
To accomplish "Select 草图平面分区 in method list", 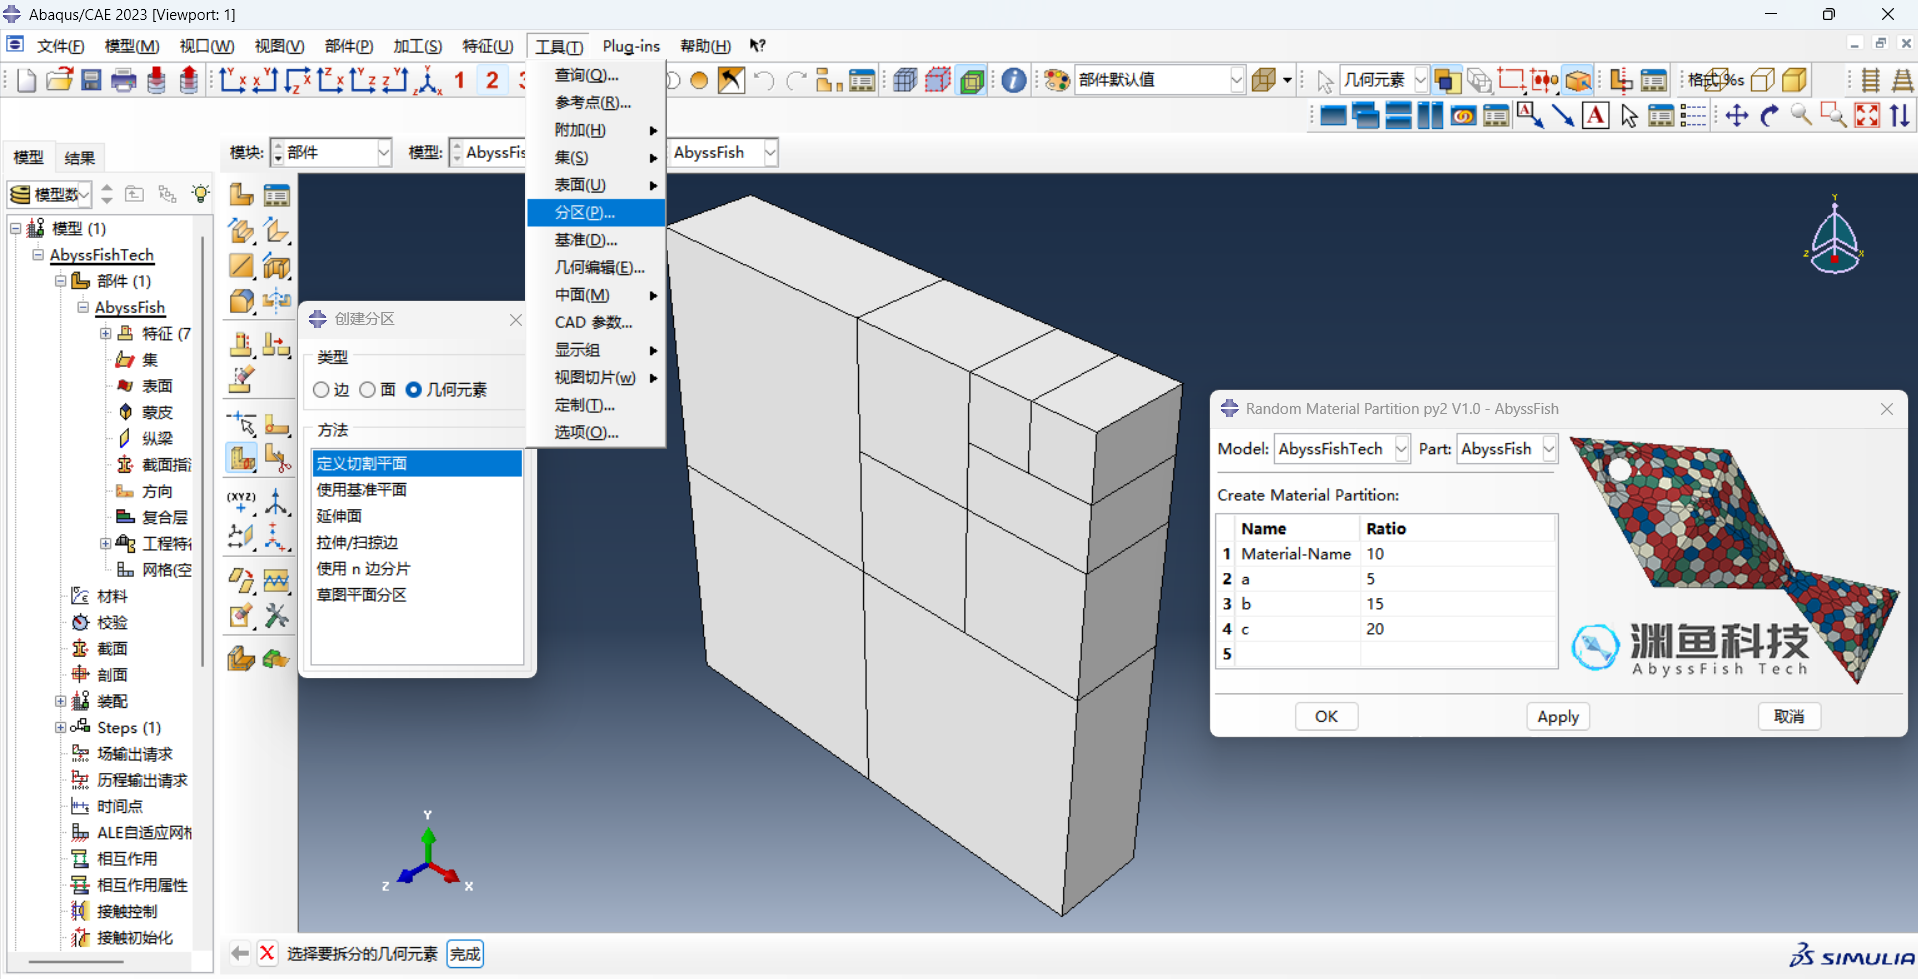I will (417, 595).
